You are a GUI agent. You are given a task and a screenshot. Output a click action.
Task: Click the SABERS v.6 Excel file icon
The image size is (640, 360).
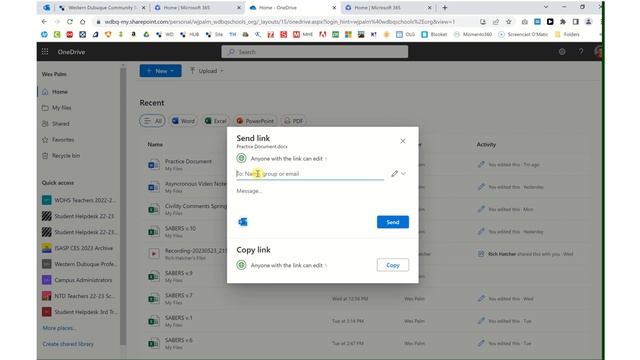tap(153, 343)
